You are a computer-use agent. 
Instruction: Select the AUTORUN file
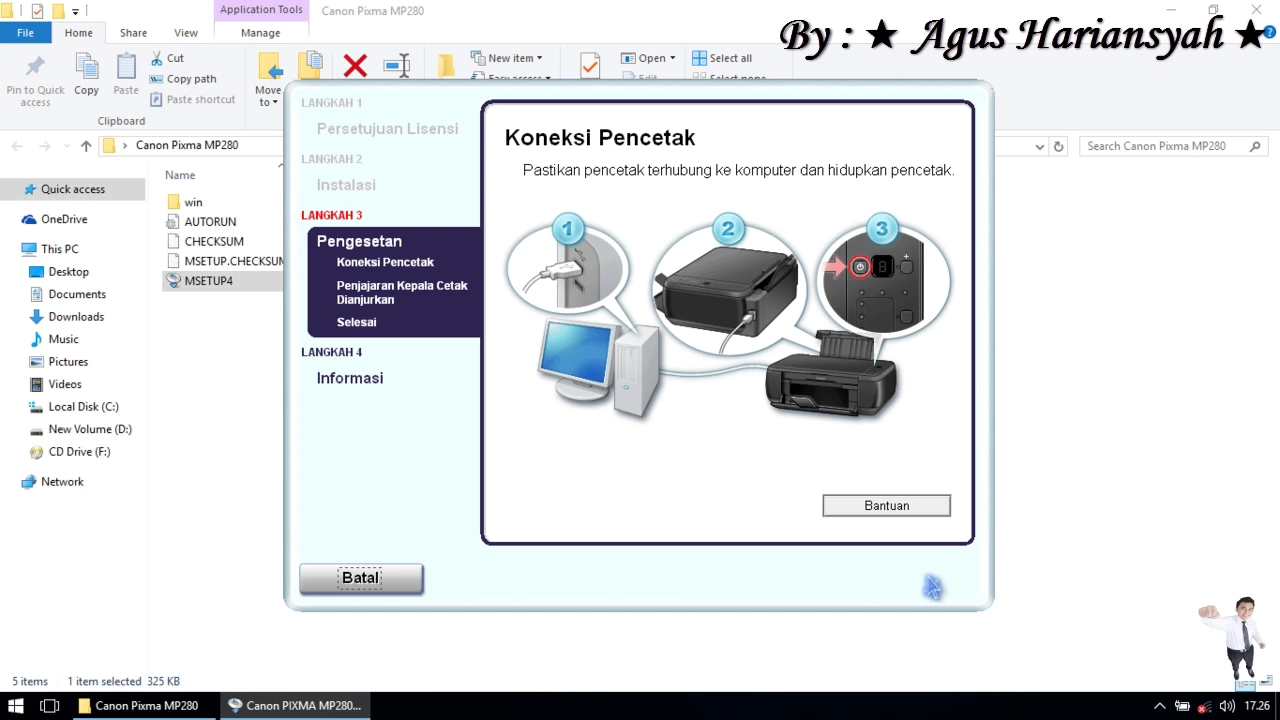pyautogui.click(x=210, y=222)
